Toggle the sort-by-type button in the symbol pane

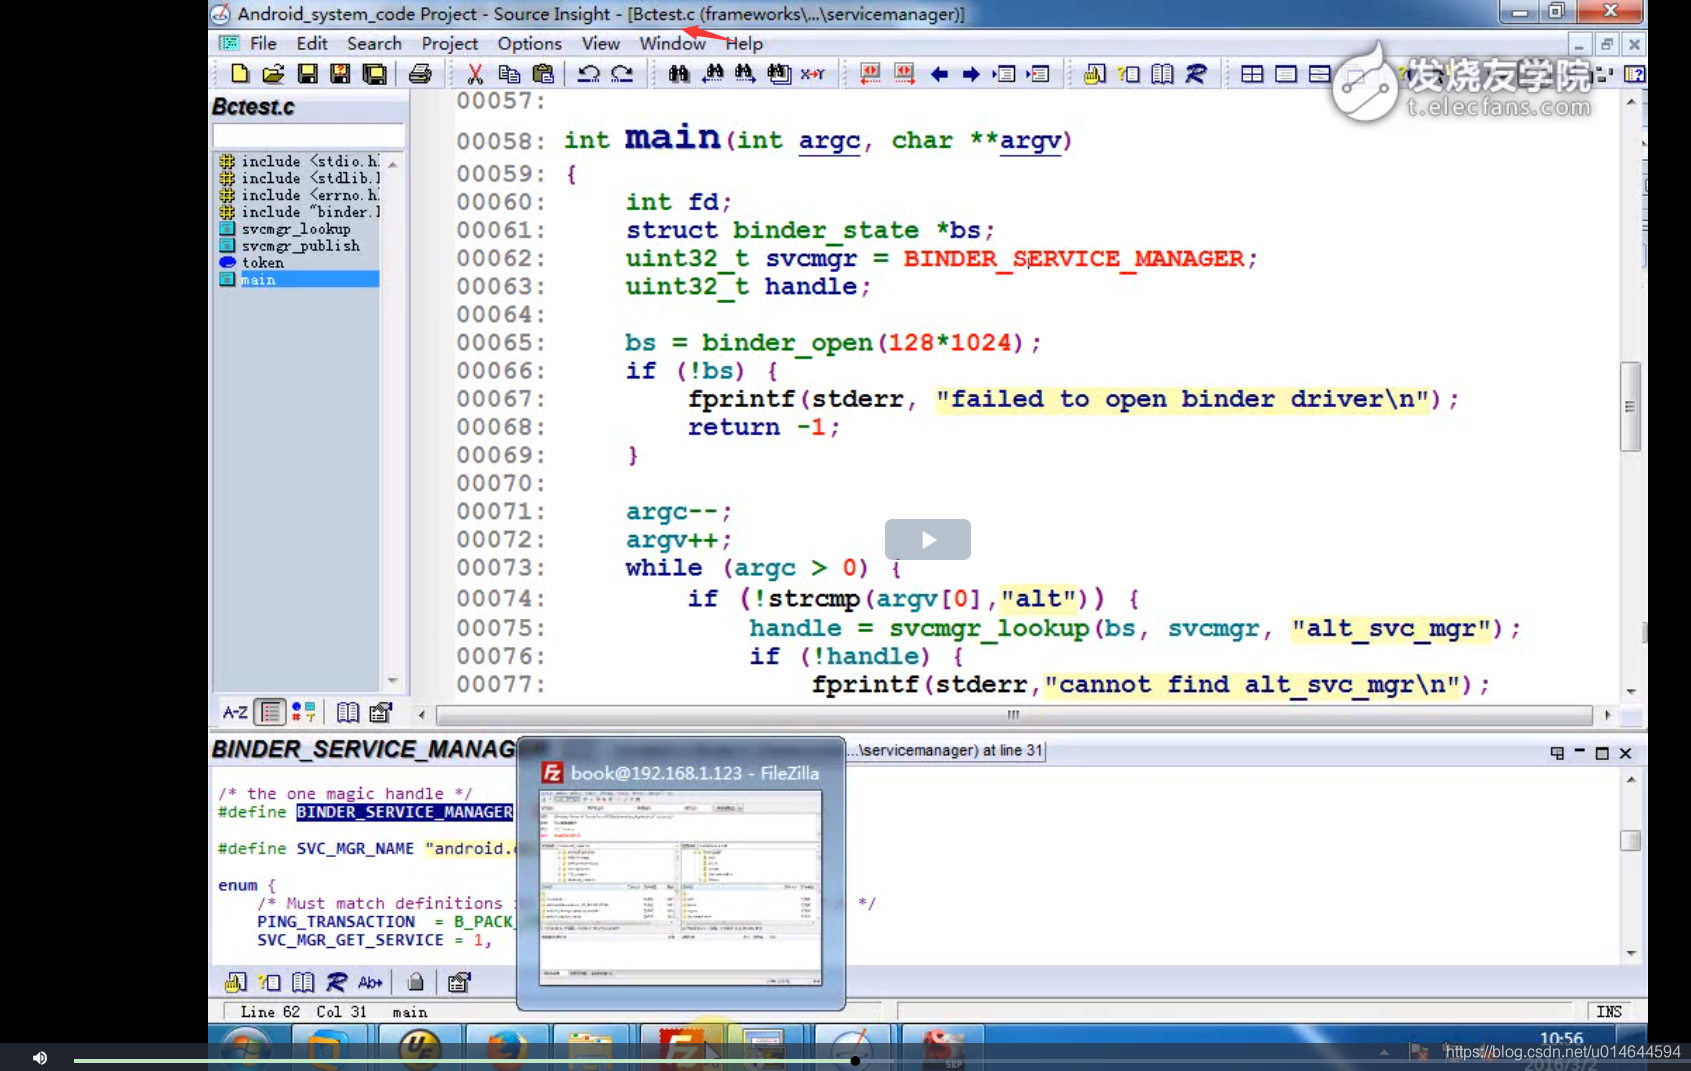click(x=304, y=712)
